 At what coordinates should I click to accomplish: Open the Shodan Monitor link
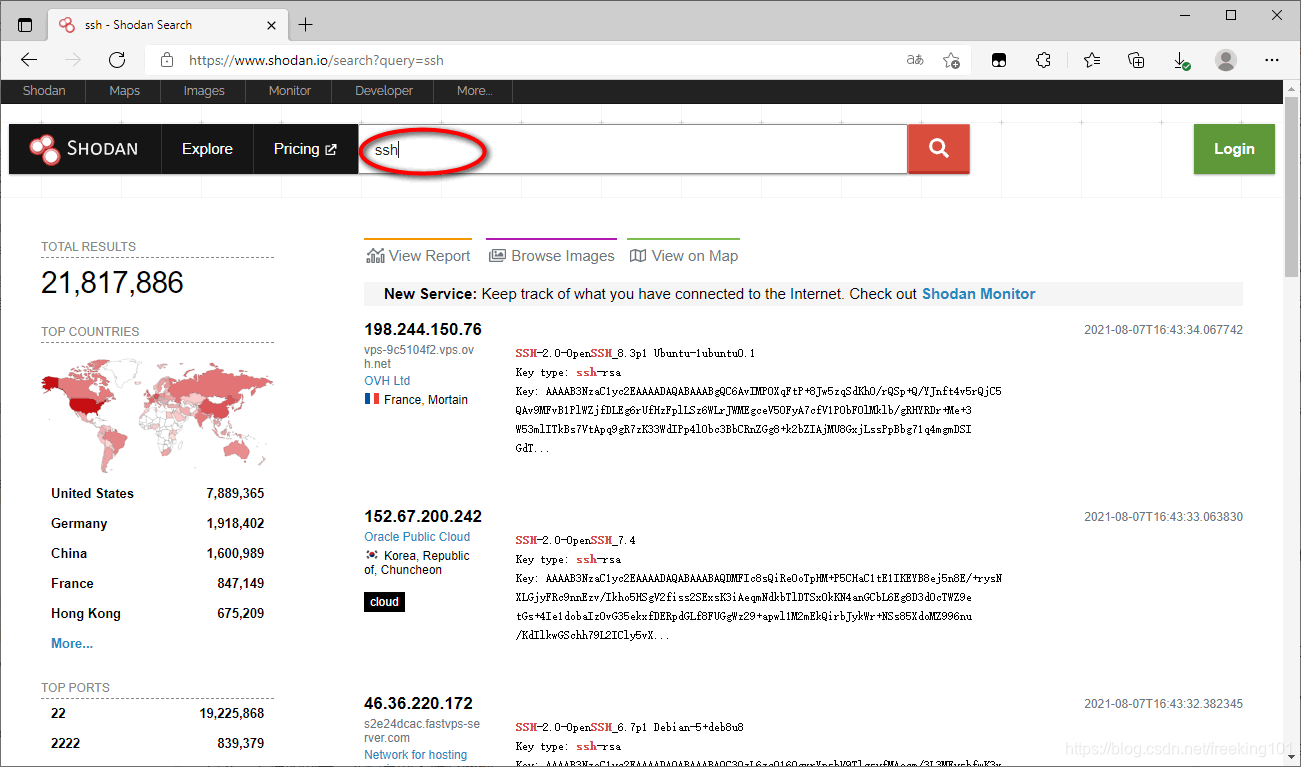978,294
